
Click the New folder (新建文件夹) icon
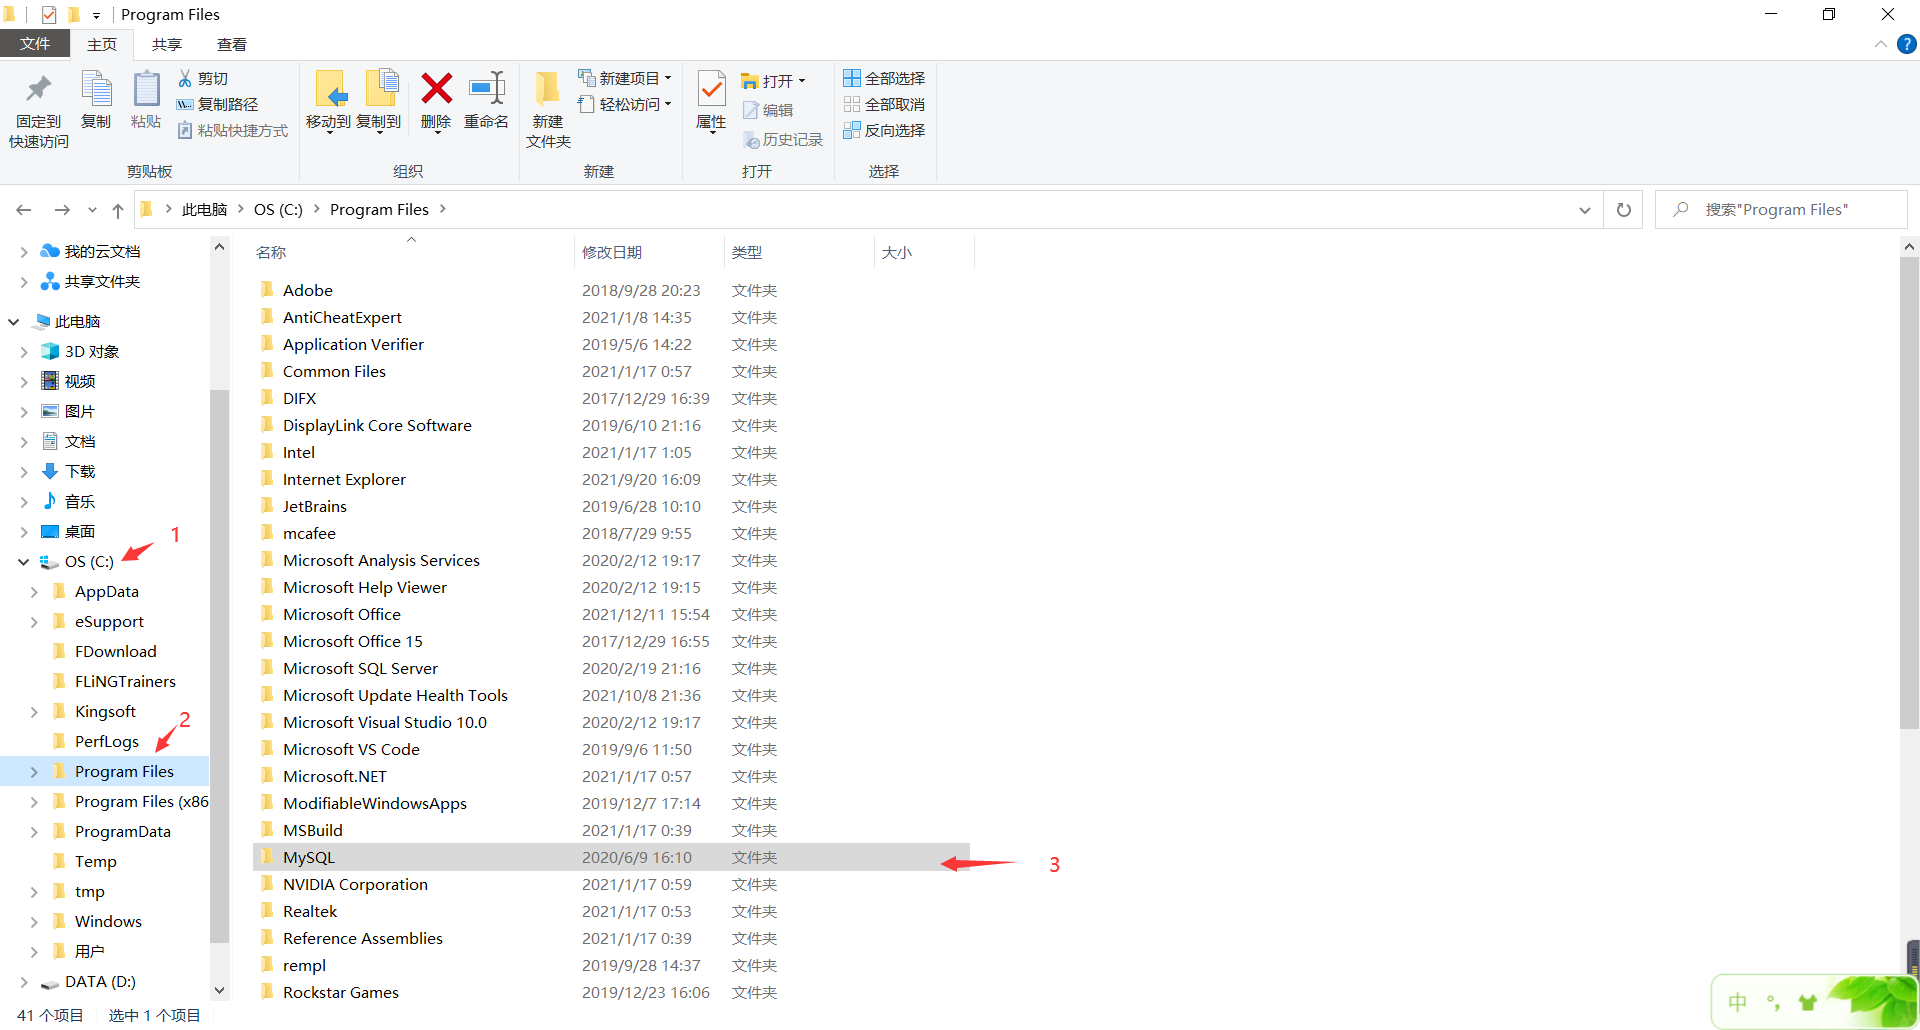(x=547, y=88)
